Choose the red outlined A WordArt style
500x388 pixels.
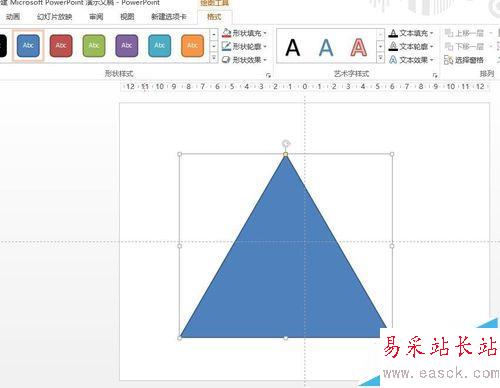359,47
